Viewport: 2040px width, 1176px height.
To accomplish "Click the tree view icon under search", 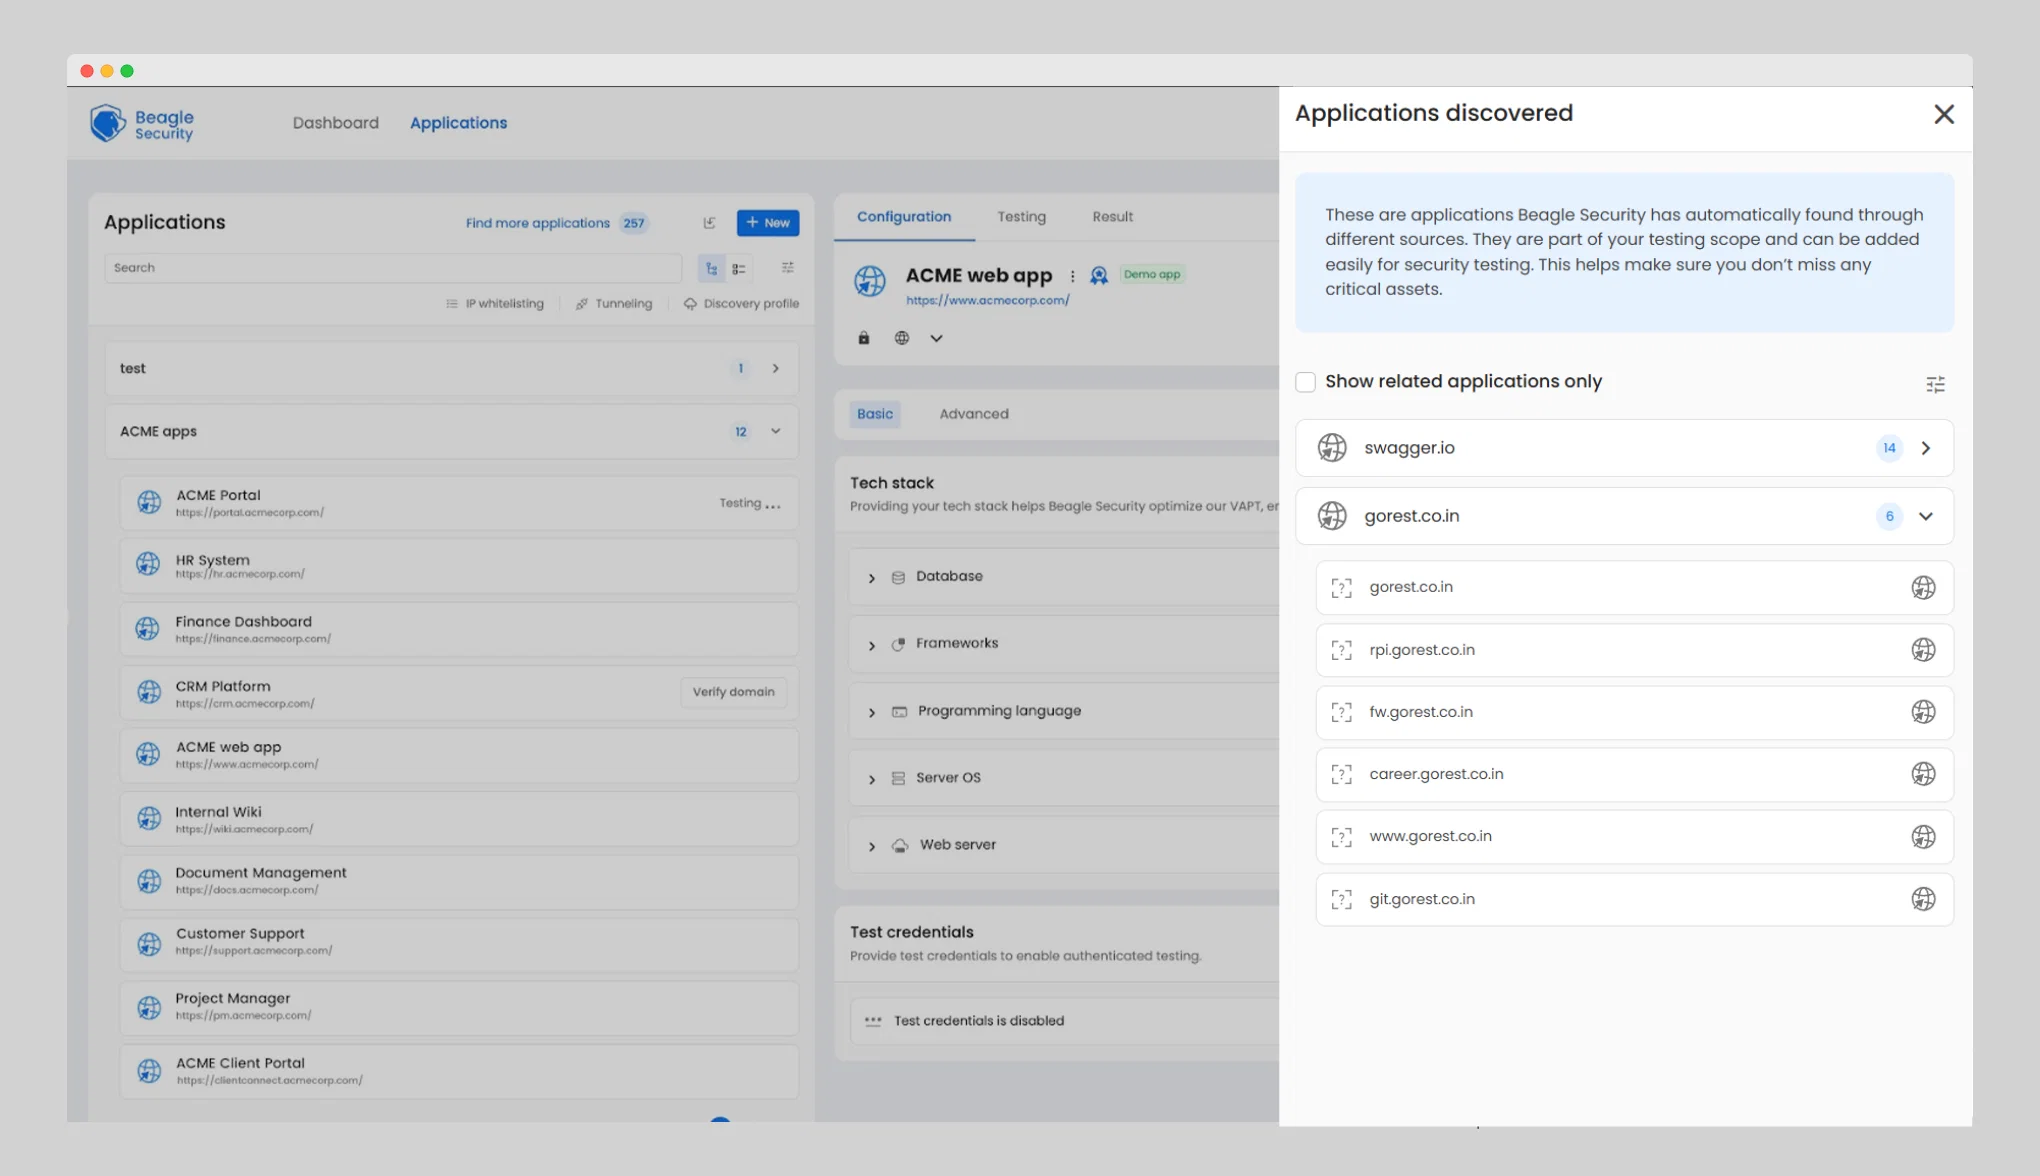I will 711,268.
